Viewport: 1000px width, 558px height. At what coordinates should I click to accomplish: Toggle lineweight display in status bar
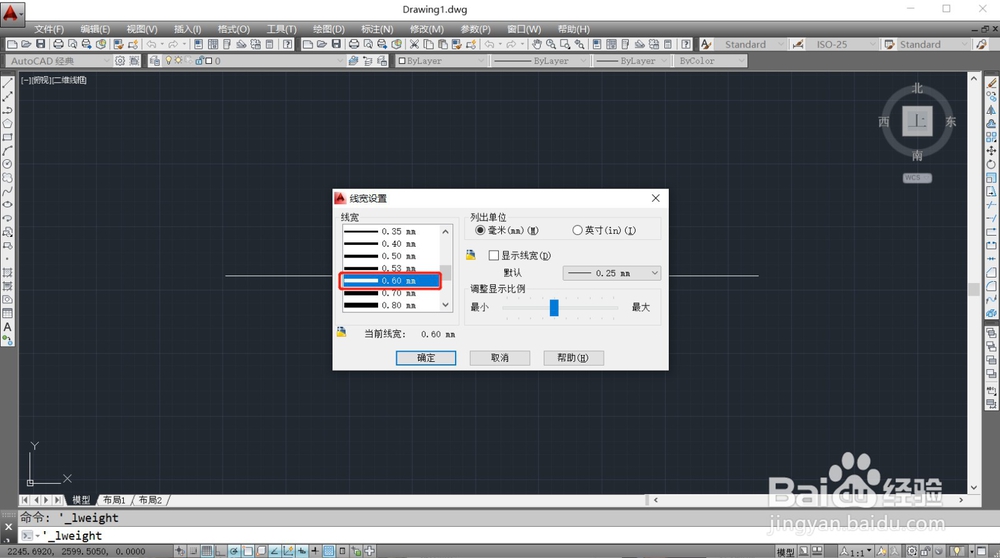[x=315, y=551]
